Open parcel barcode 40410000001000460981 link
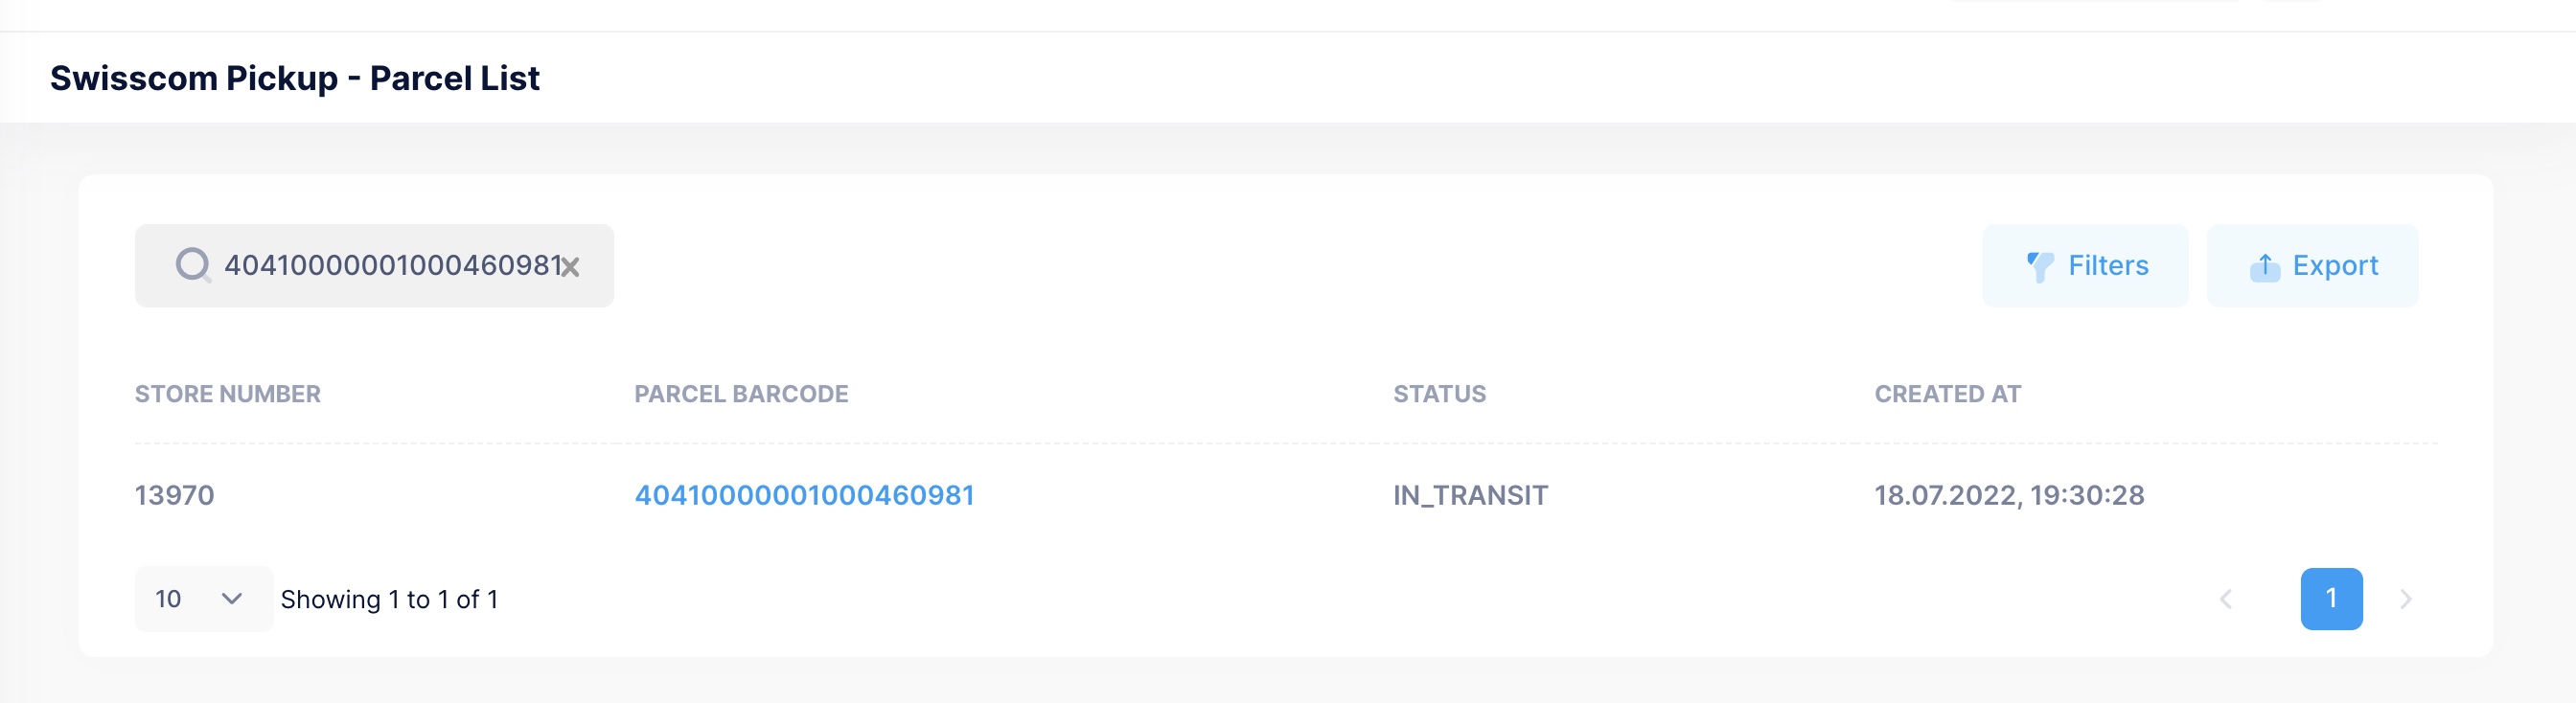 [804, 495]
